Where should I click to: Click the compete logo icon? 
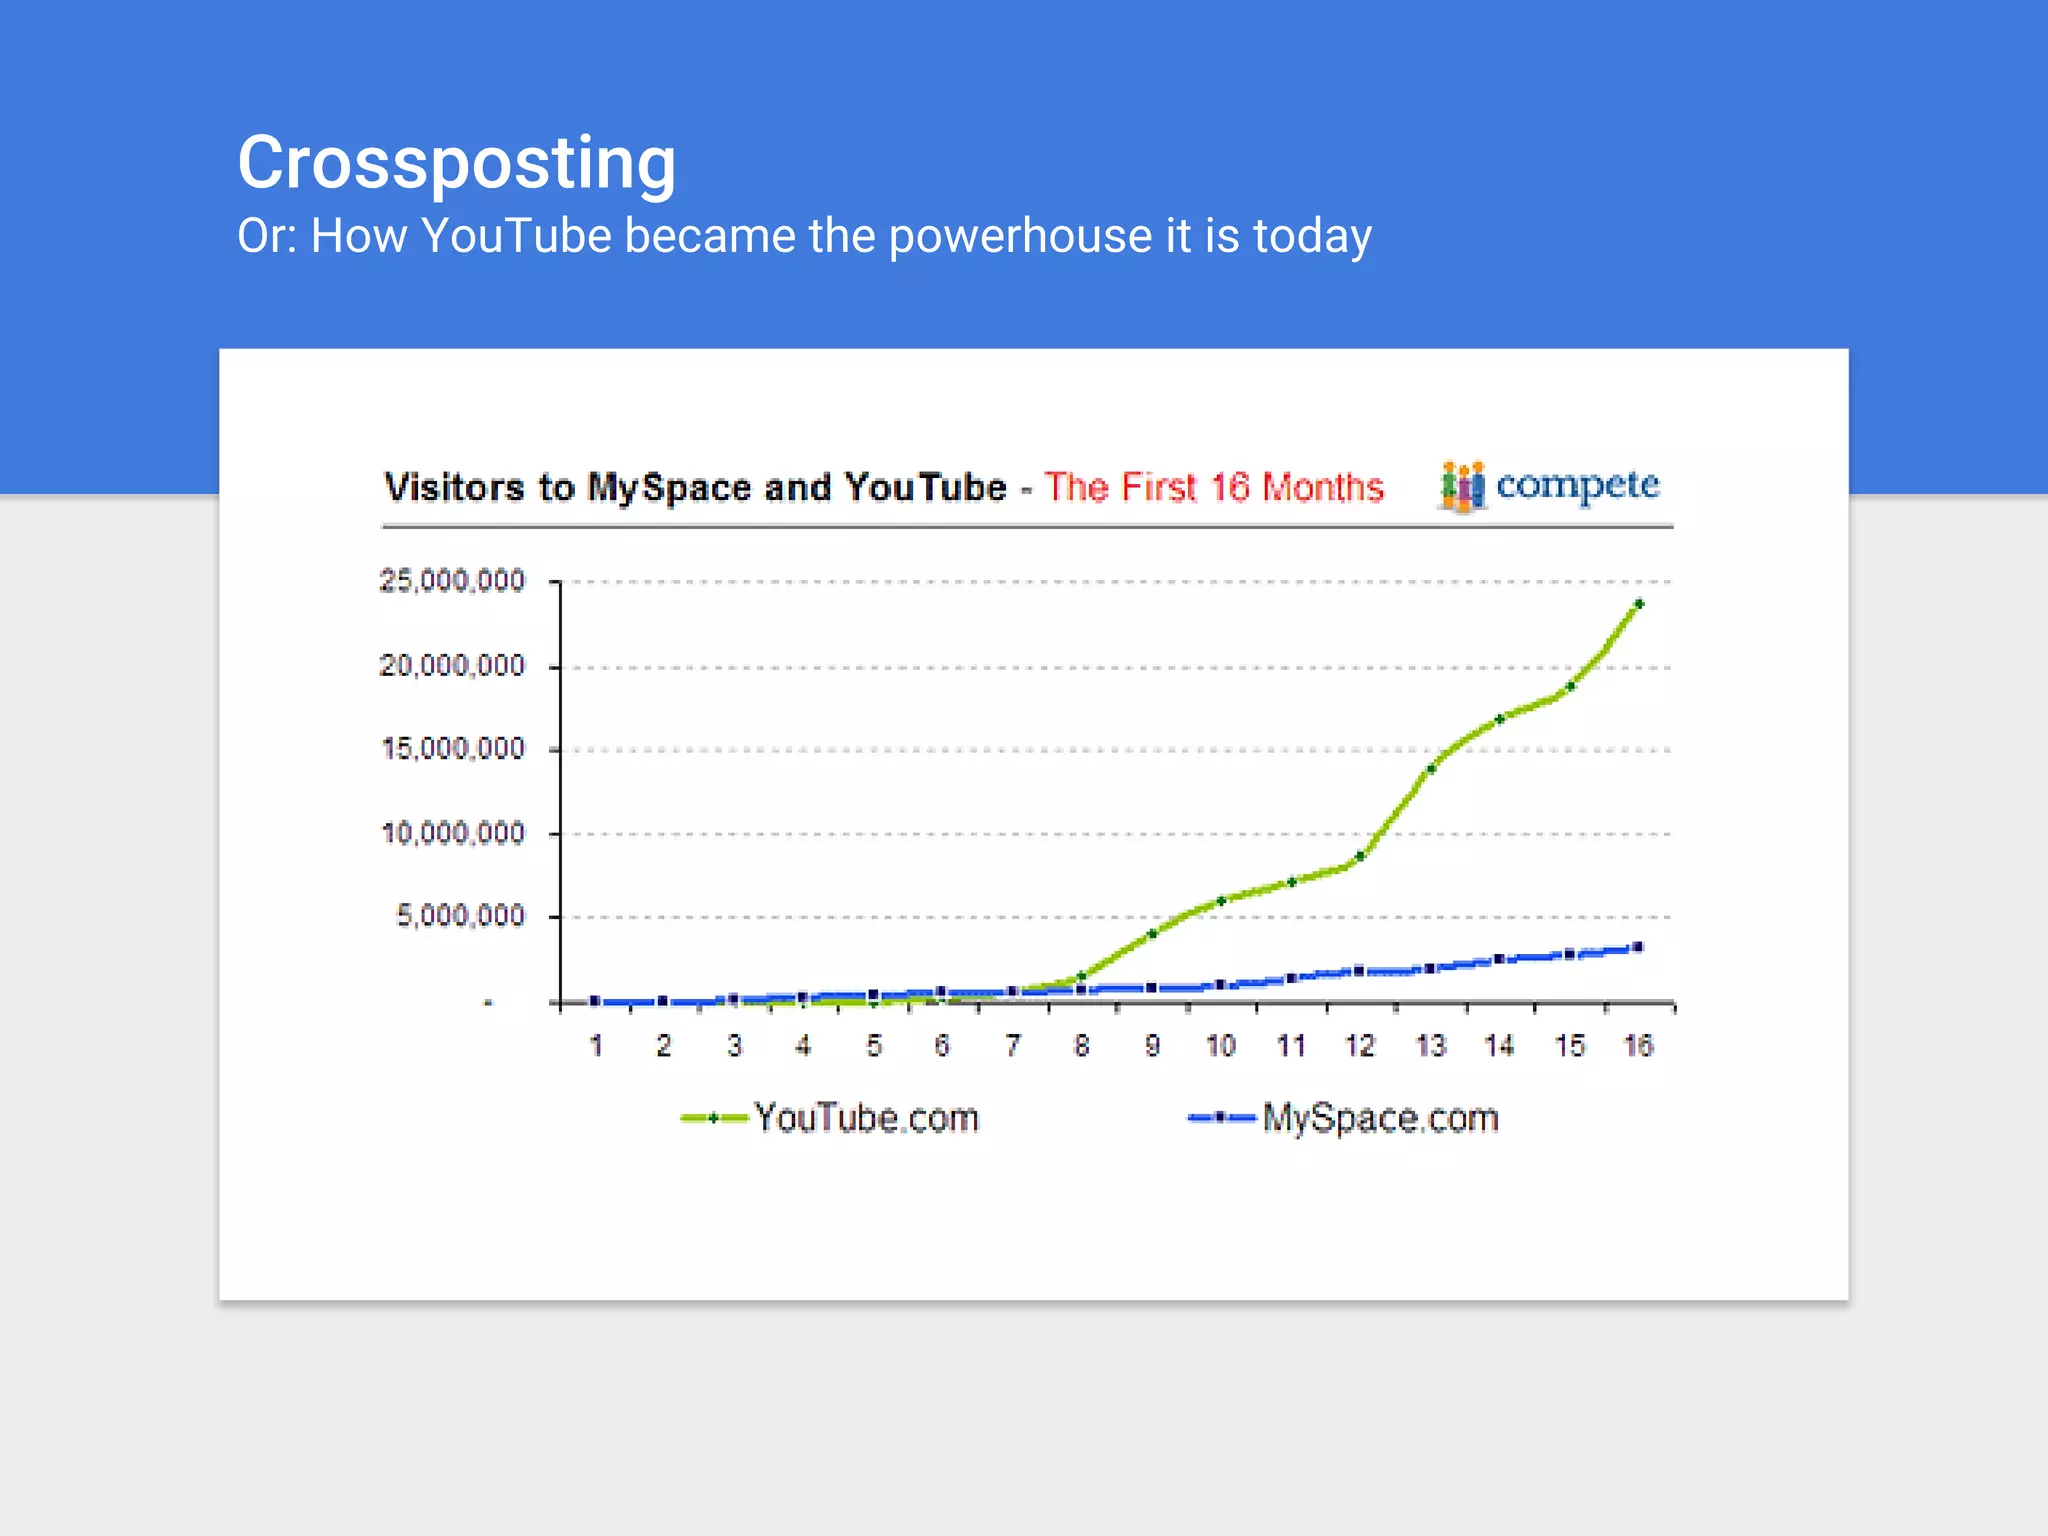point(1462,487)
